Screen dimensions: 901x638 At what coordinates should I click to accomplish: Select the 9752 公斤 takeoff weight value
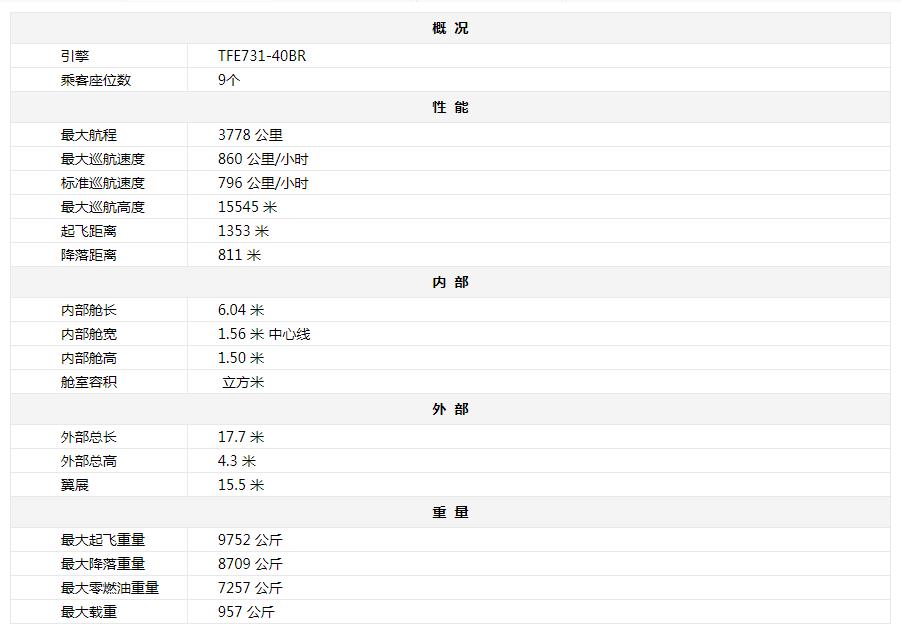click(250, 540)
